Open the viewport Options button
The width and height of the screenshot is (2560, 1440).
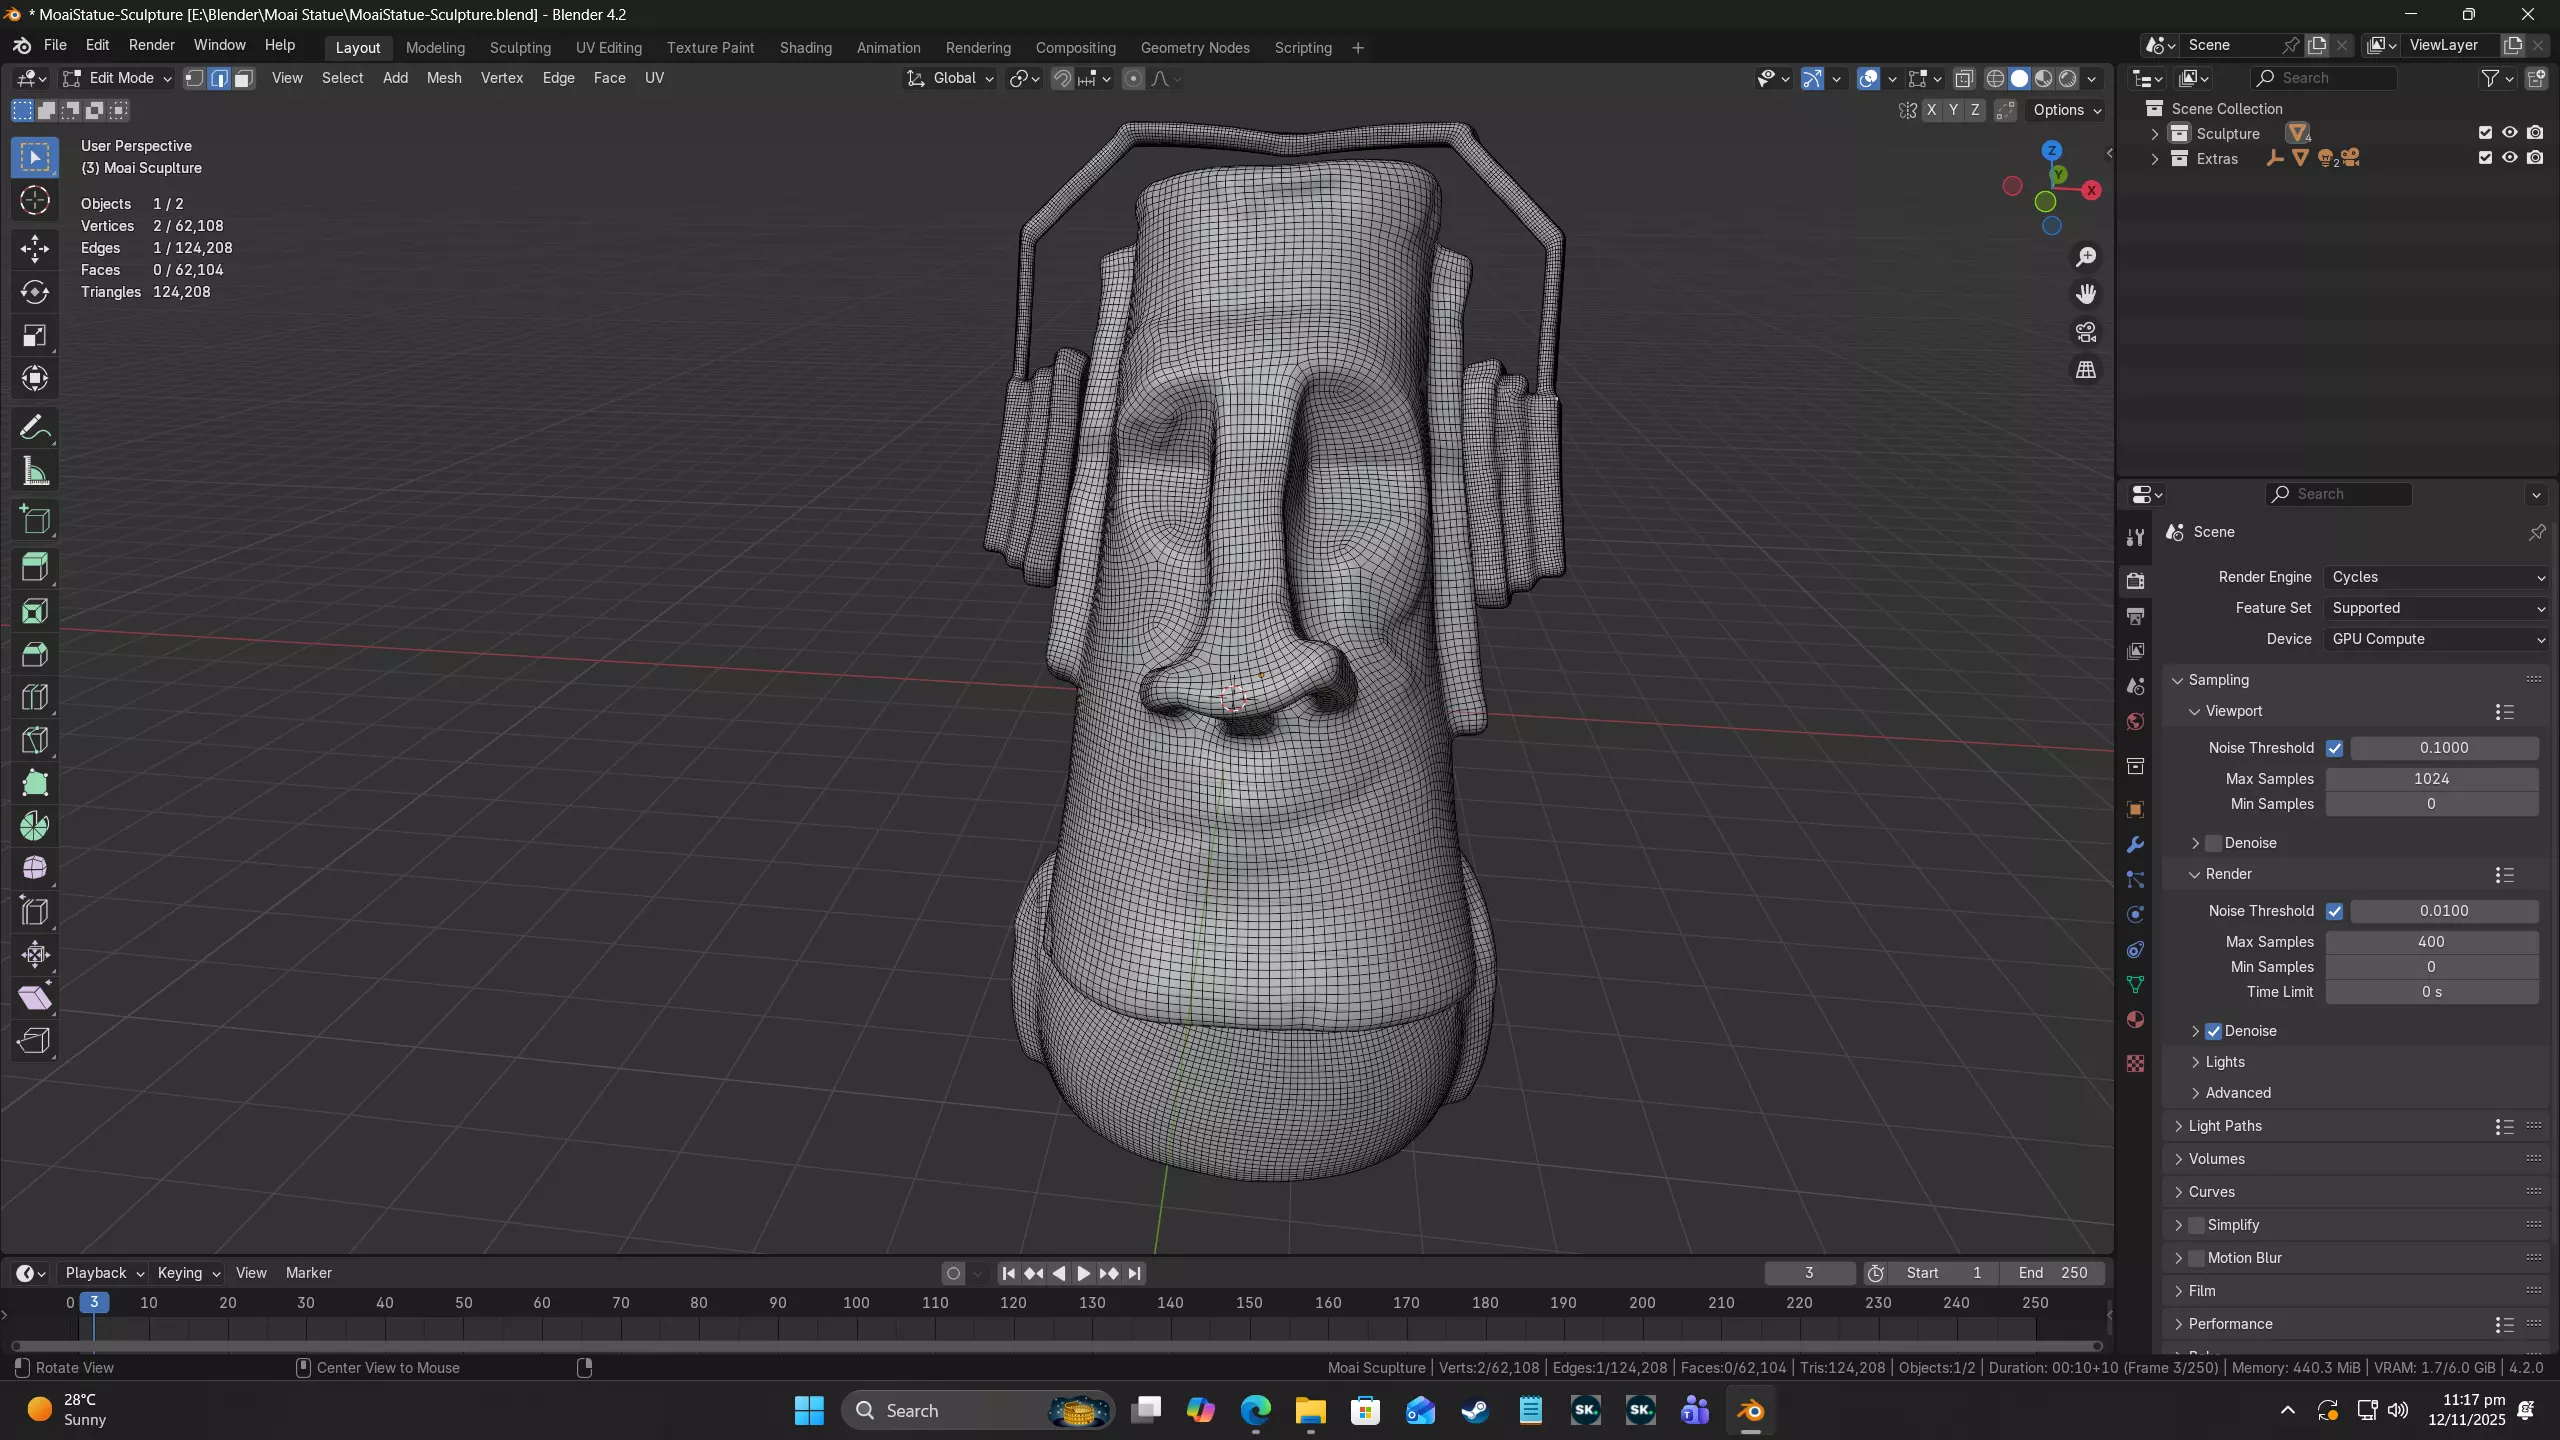click(2067, 111)
